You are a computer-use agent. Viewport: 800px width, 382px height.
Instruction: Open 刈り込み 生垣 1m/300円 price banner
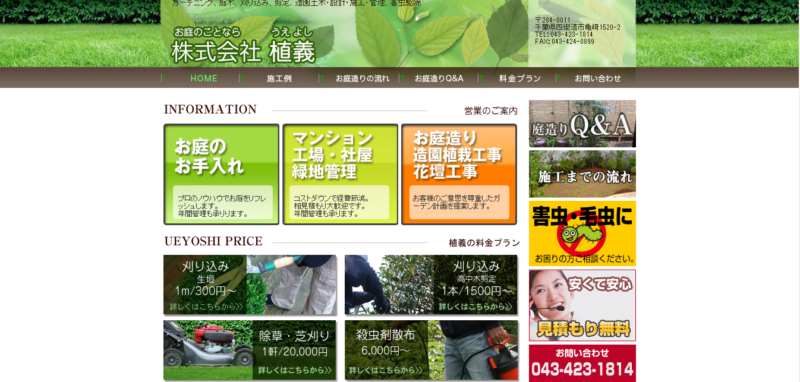pyautogui.click(x=250, y=285)
